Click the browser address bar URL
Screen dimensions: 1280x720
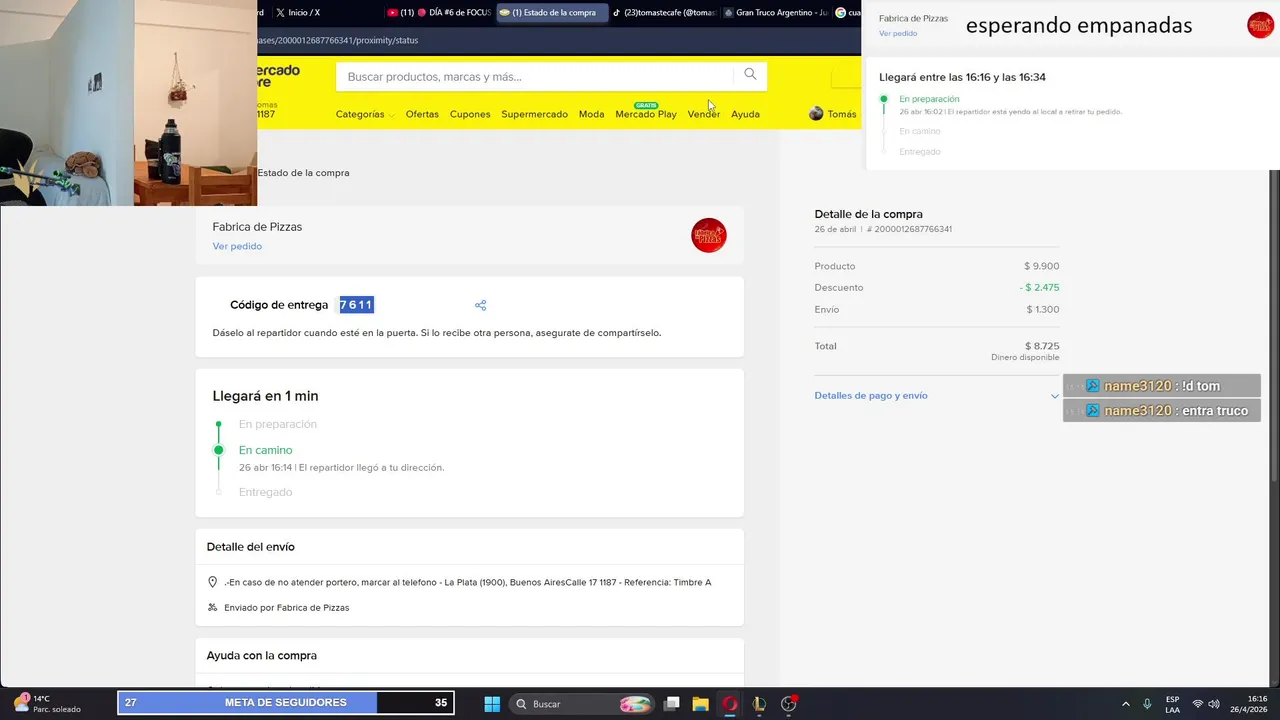pos(338,40)
